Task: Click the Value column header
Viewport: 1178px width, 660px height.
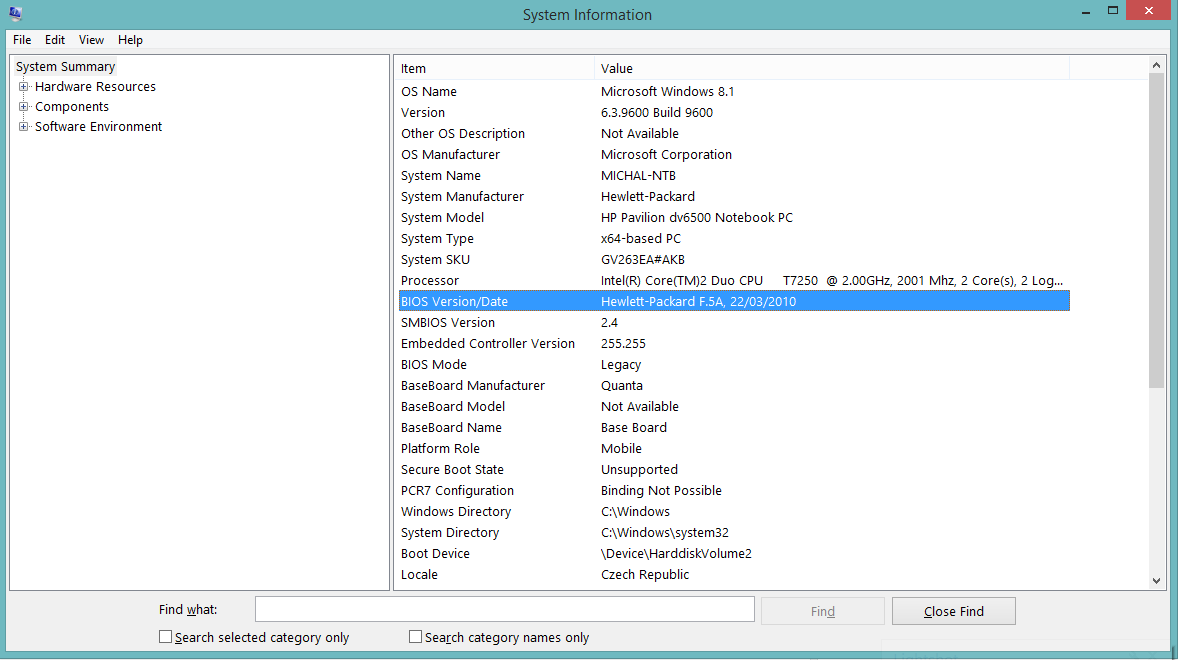Action: [x=832, y=68]
